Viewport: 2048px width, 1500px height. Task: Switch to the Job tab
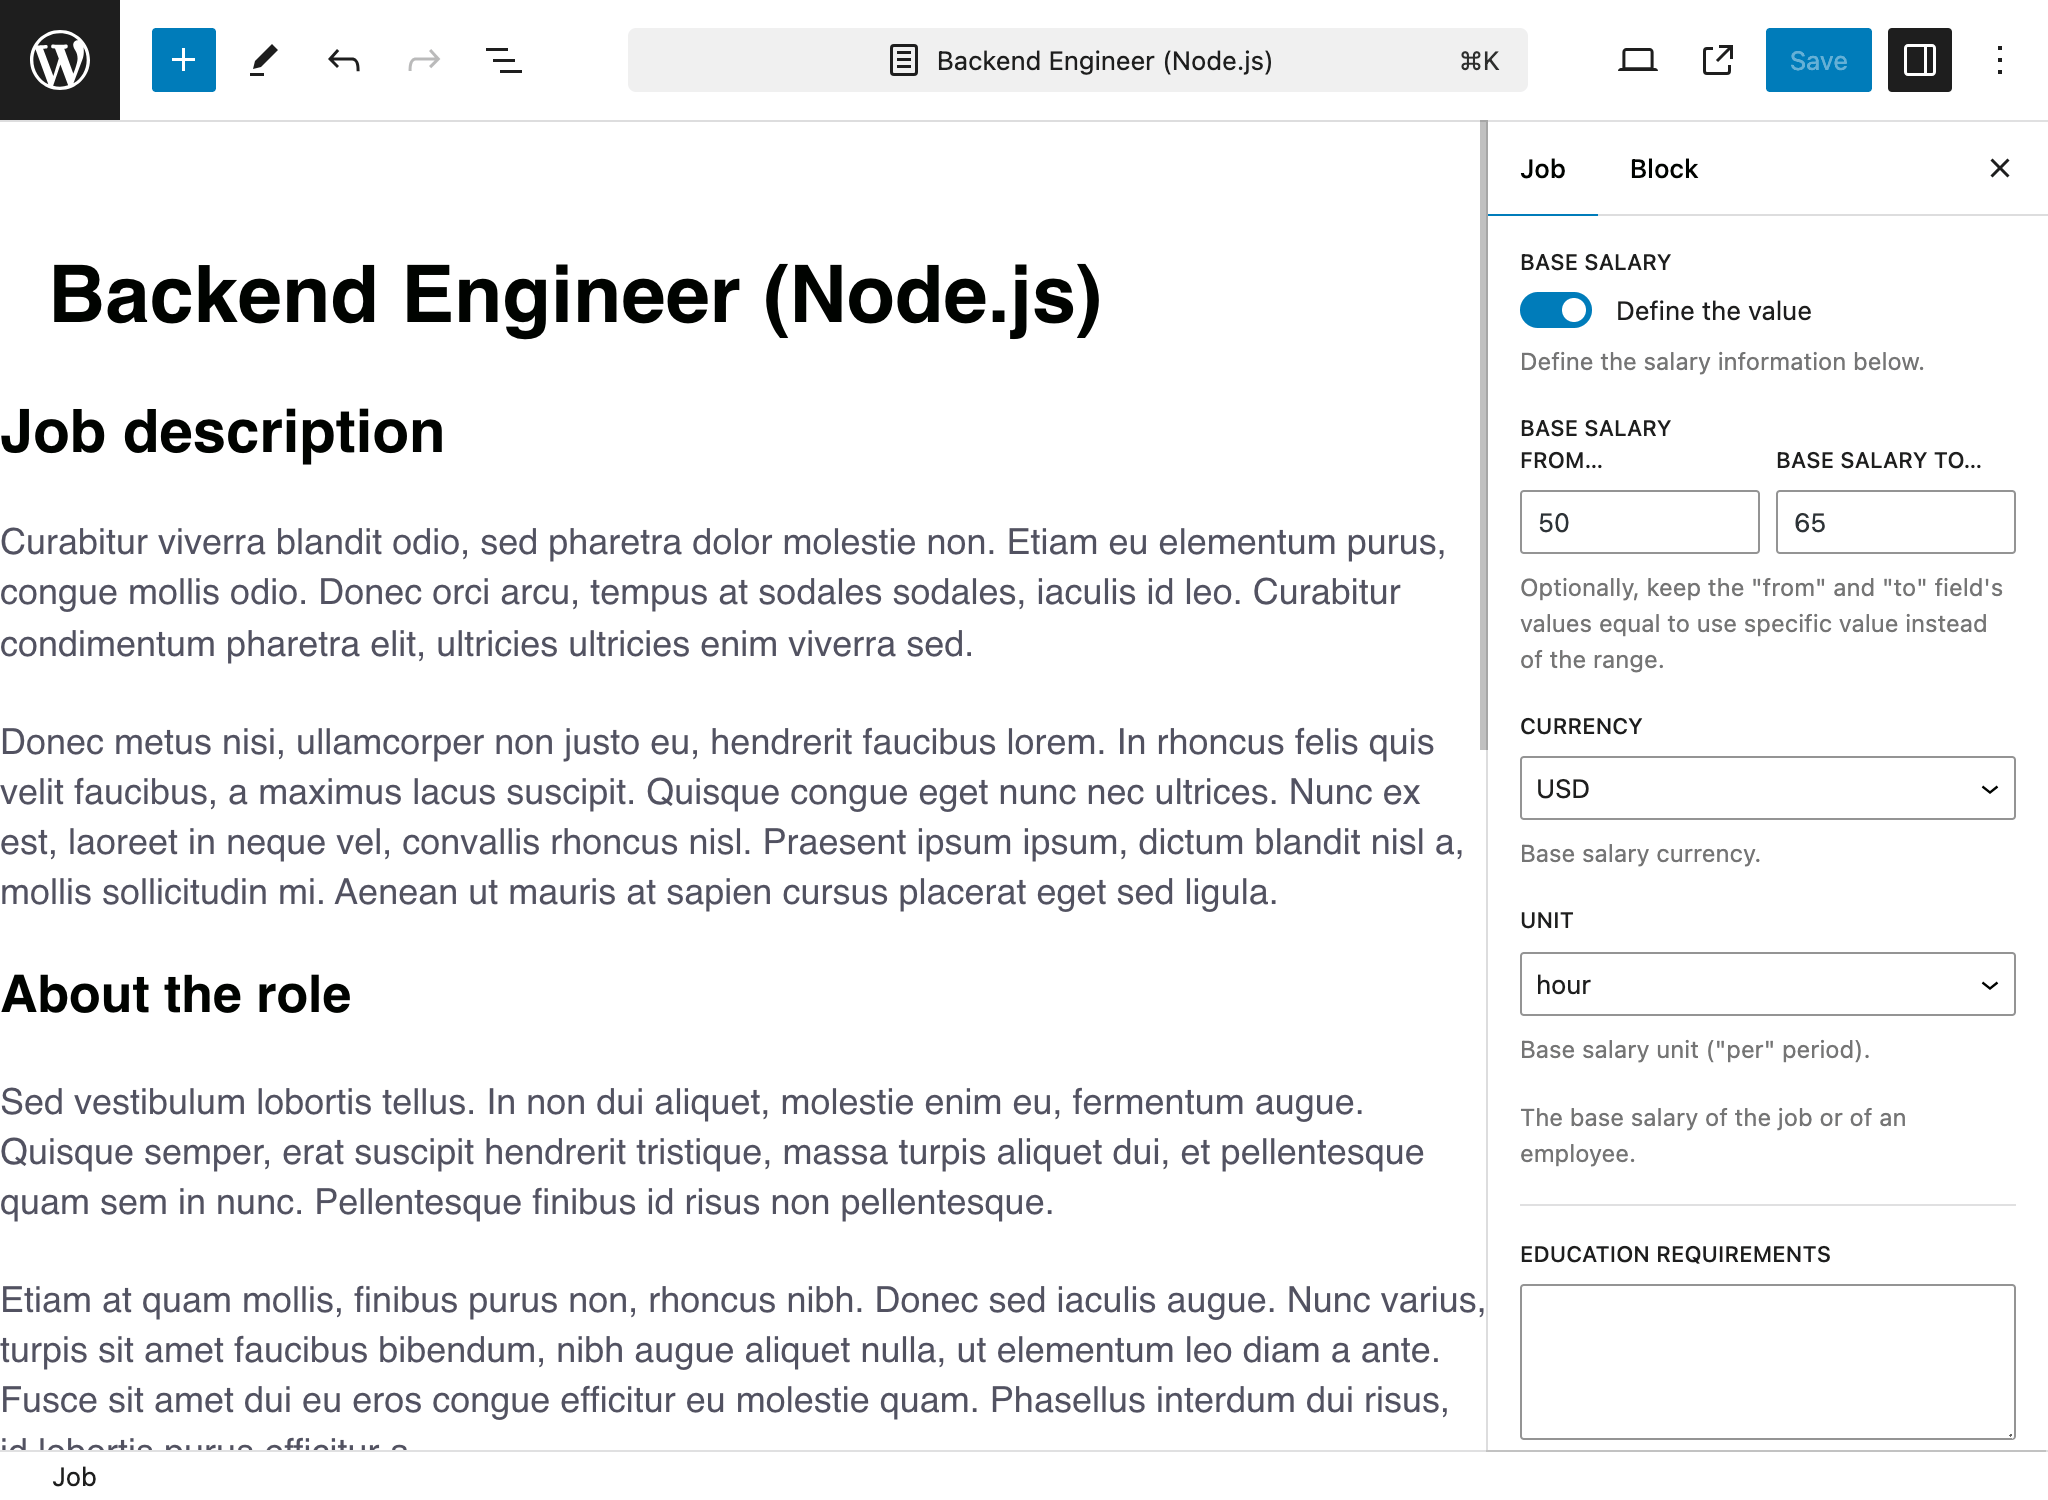(1542, 169)
